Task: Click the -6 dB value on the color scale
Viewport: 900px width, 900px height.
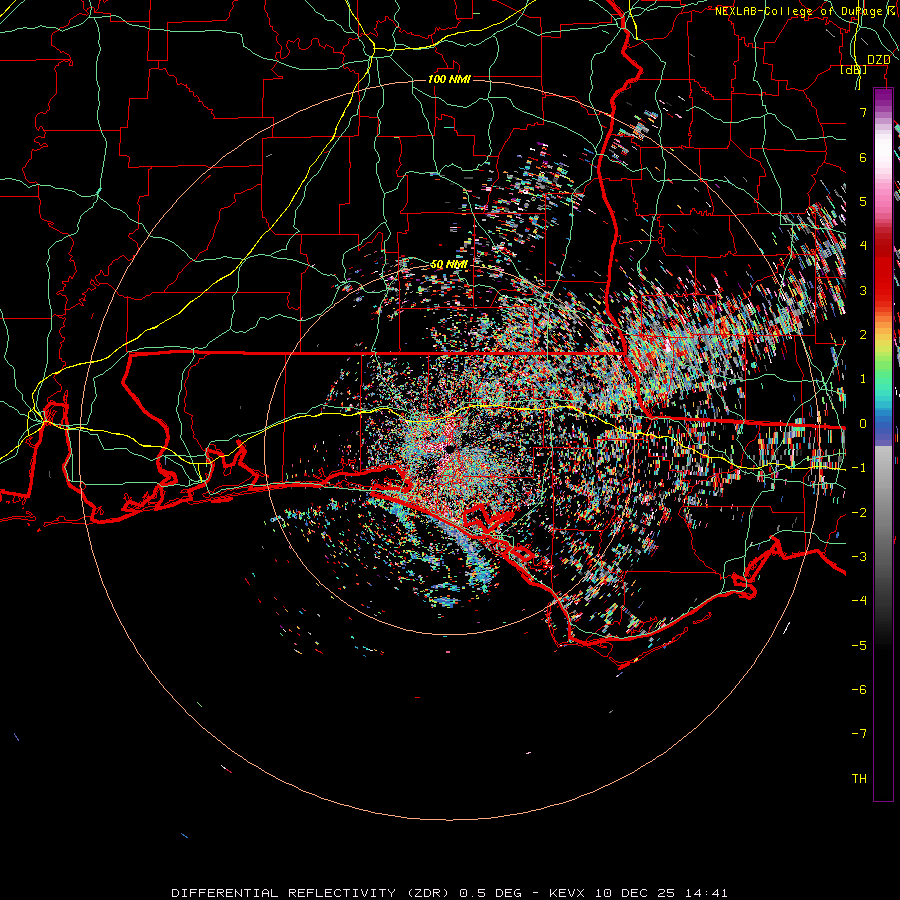Action: (859, 690)
